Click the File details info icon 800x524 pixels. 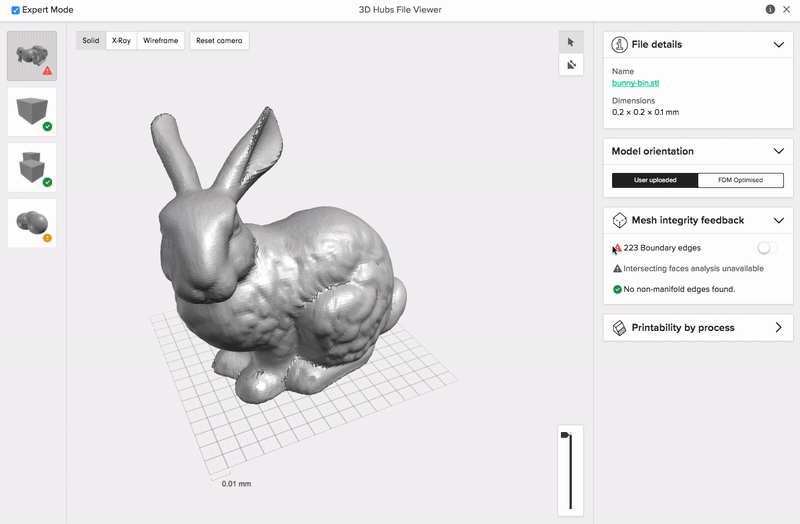(620, 45)
